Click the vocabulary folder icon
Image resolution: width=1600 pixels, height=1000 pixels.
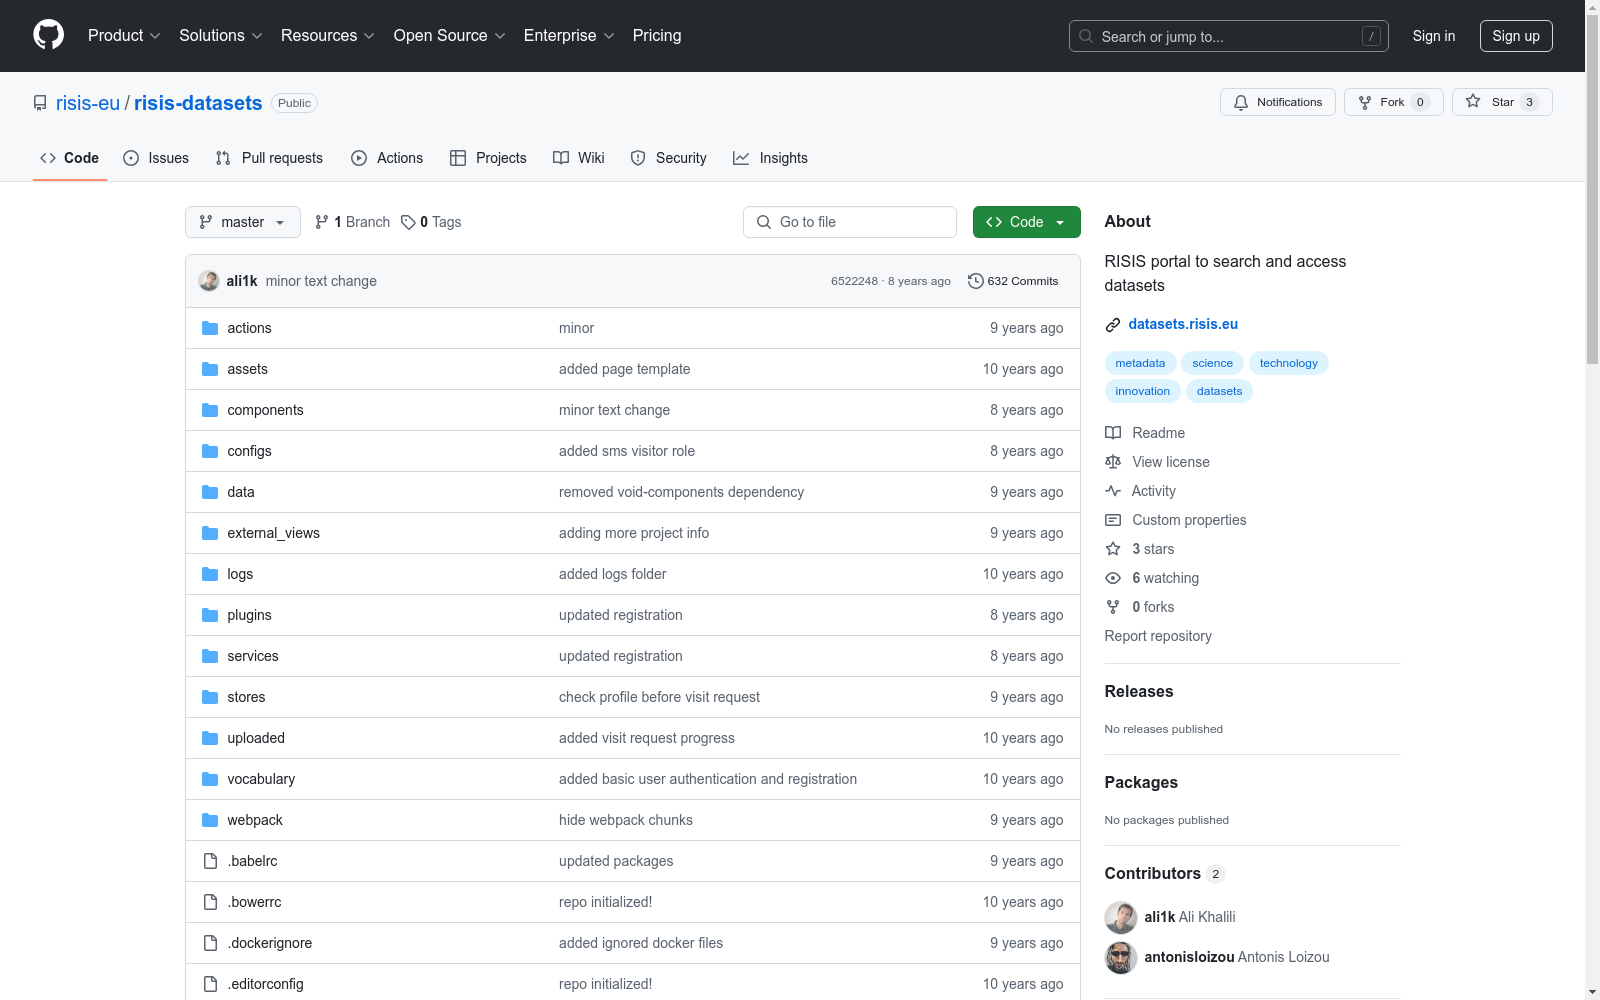tap(210, 779)
